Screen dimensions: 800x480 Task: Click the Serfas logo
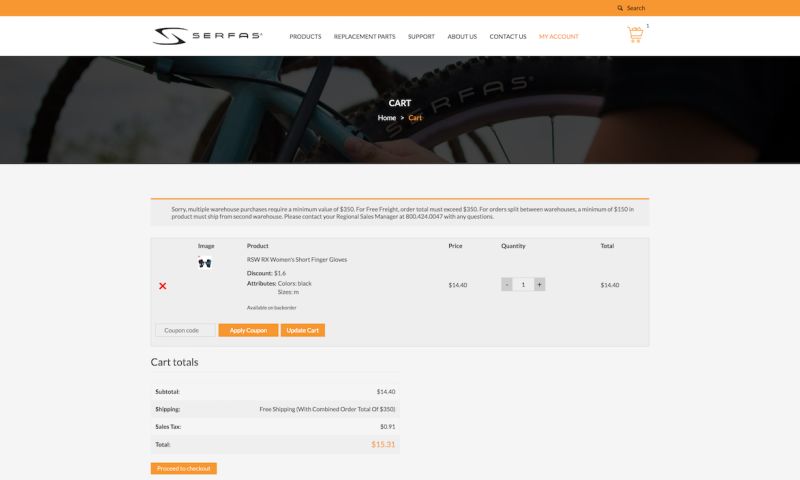coord(208,36)
